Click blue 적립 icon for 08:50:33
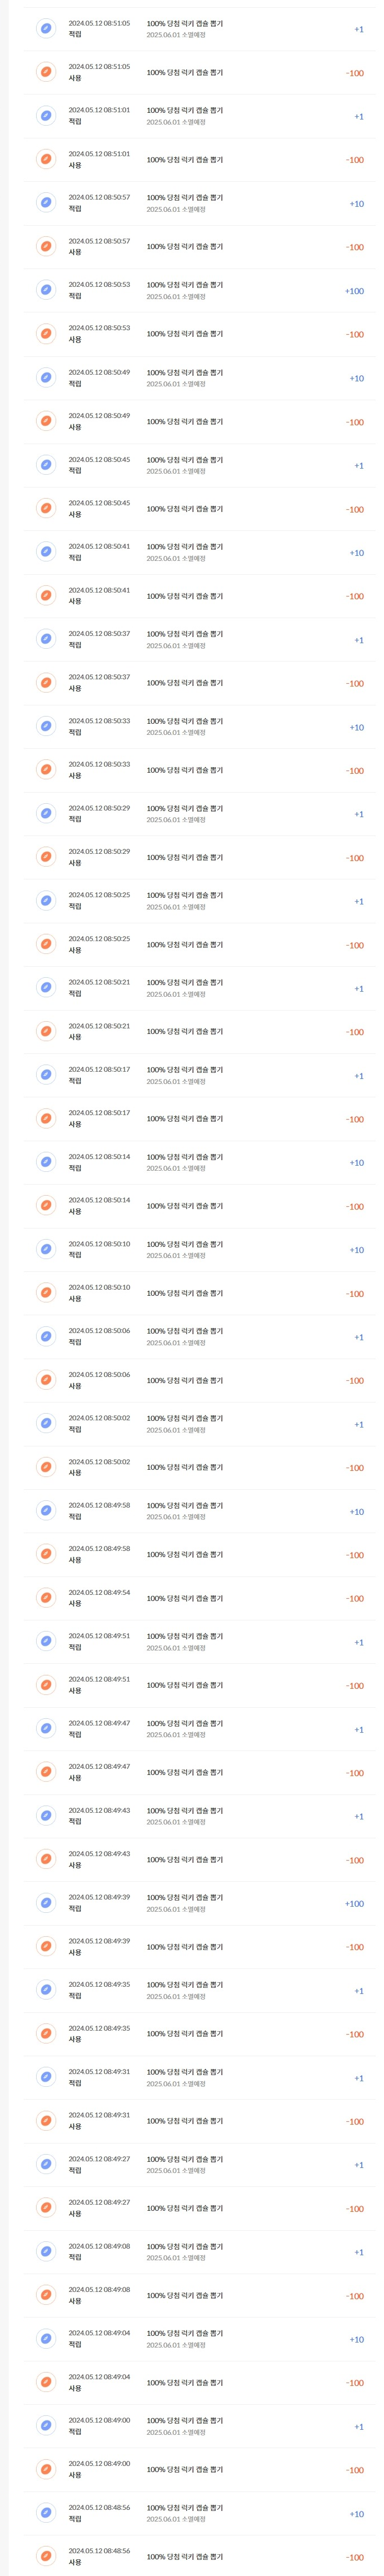The image size is (384, 2576). 45,727
